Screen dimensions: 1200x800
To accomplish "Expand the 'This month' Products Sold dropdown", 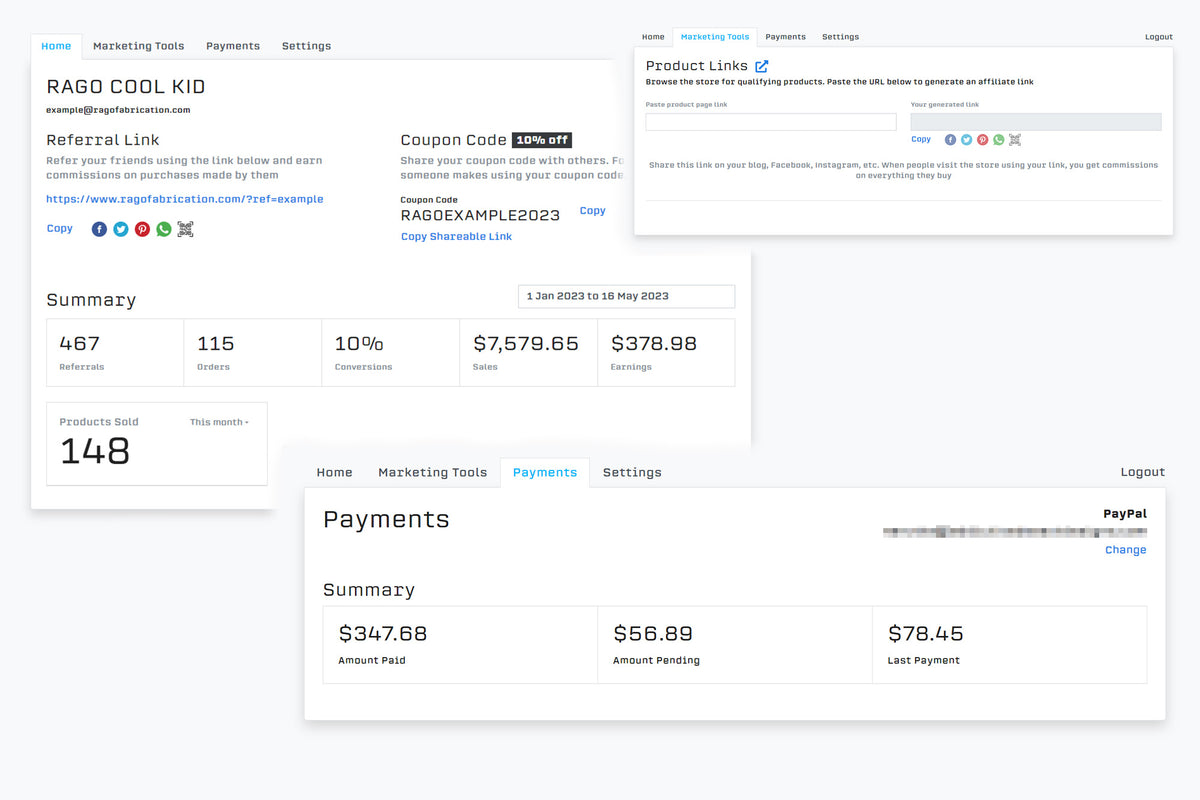I will [219, 422].
